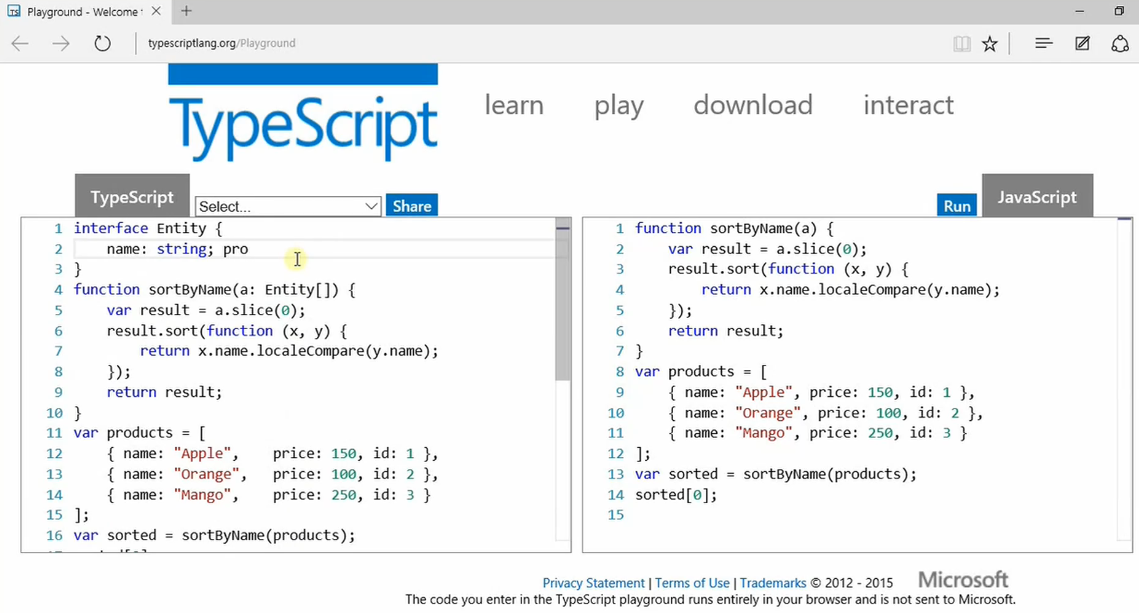Click 'interface Entity {' in TypeScript editor
Image resolution: width=1139 pixels, height=613 pixels.
148,228
